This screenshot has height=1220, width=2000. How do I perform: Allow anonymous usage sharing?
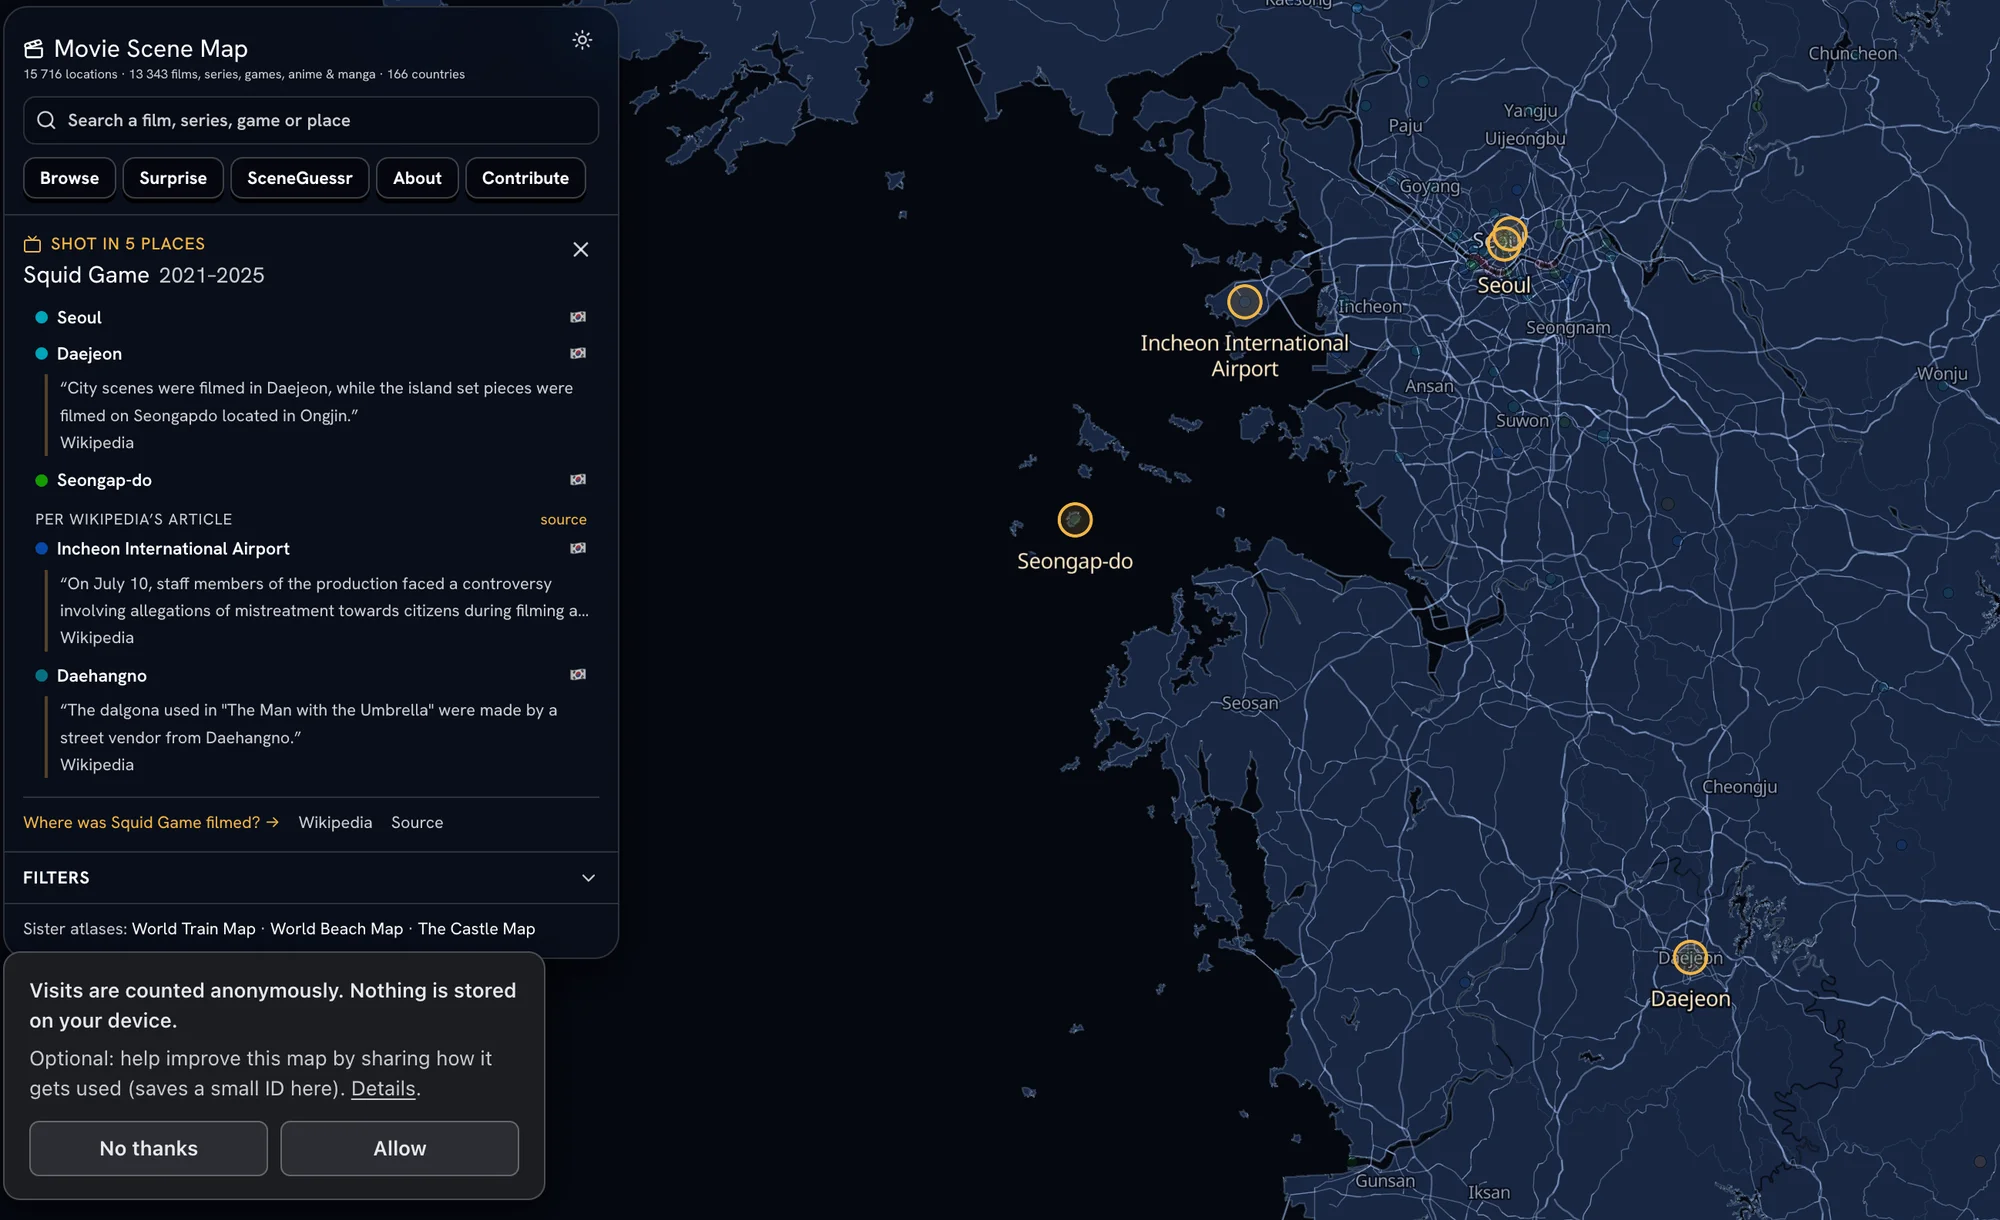point(400,1148)
